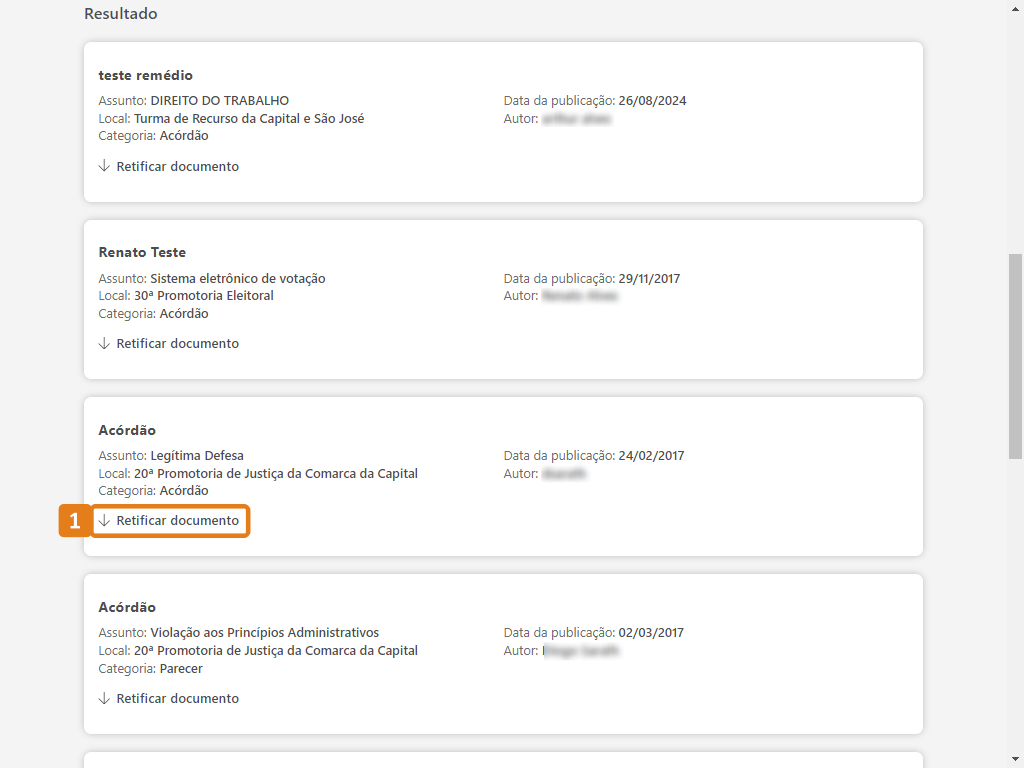This screenshot has height=768, width=1024.
Task: Click the Resultado section heading
Action: coord(120,14)
